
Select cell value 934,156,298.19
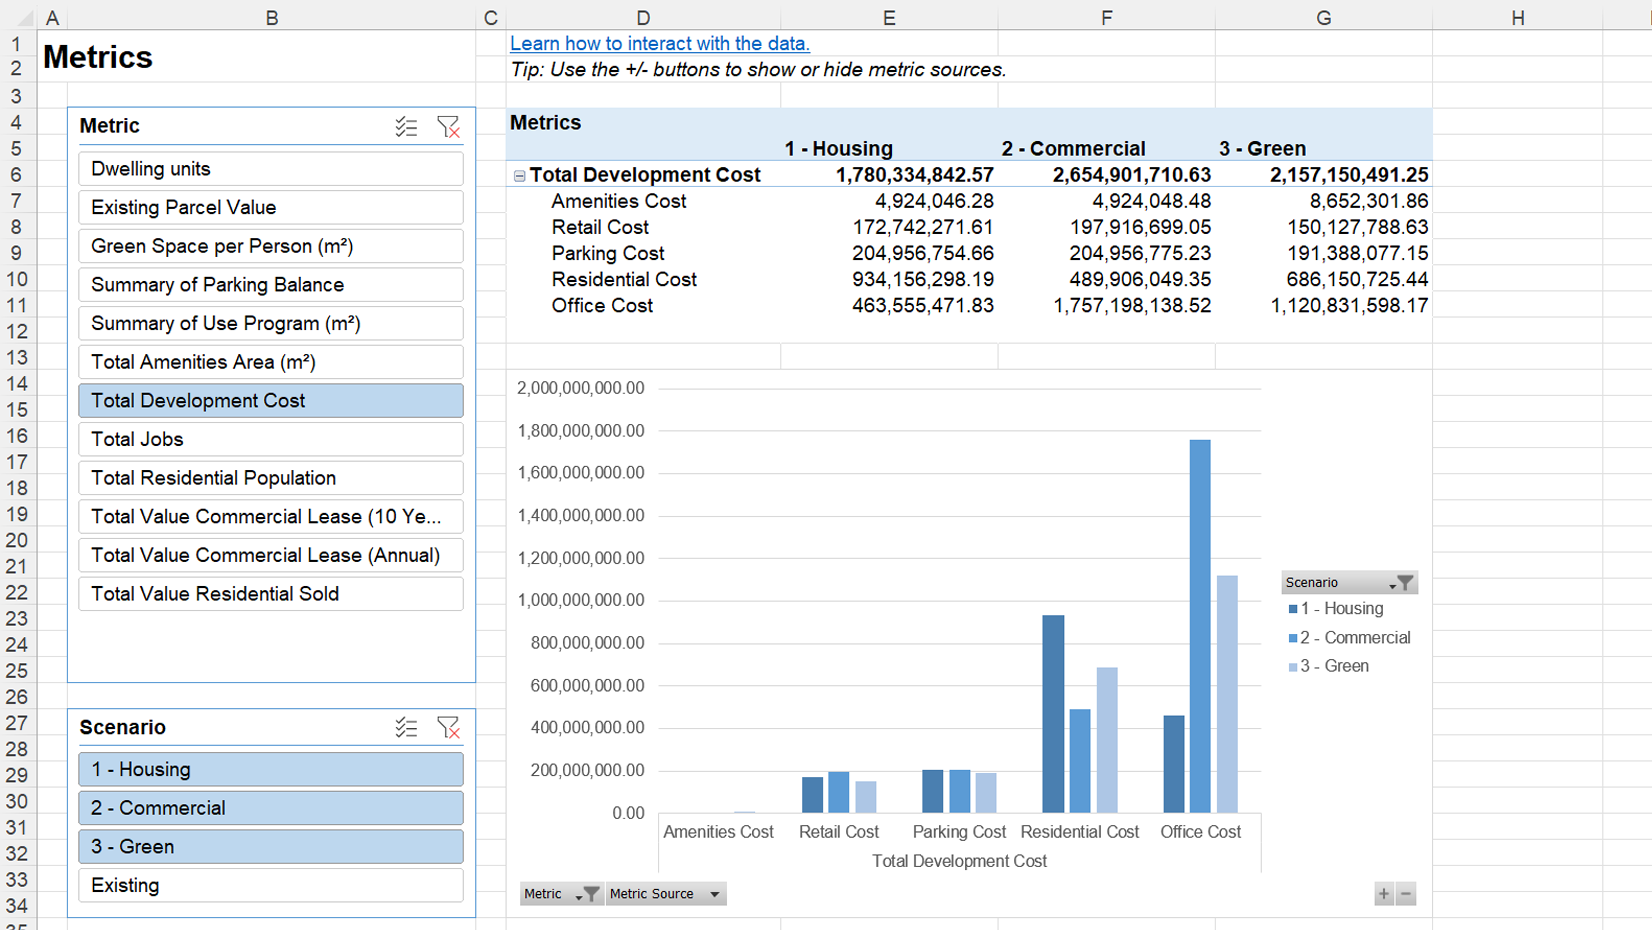923,280
